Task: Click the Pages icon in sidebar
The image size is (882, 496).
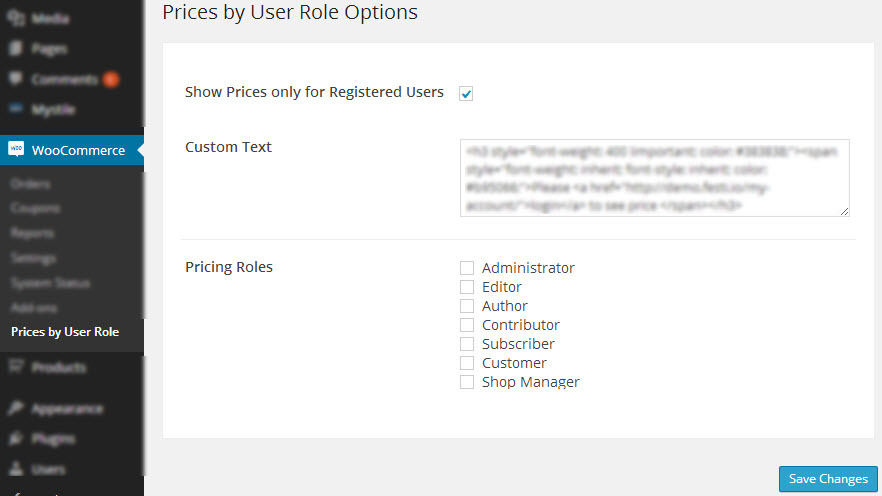Action: pyautogui.click(x=16, y=48)
